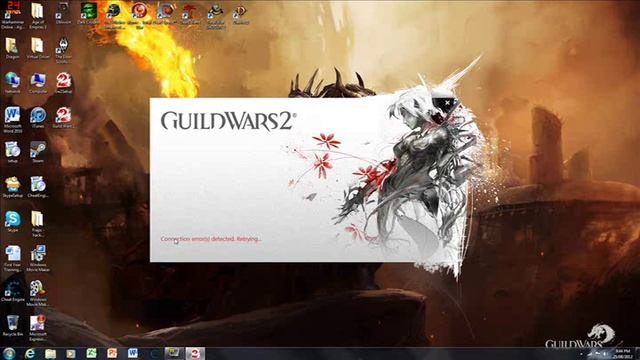Open the SkypeSetup installer icon
Screen dimensions: 640x360
click(12, 187)
